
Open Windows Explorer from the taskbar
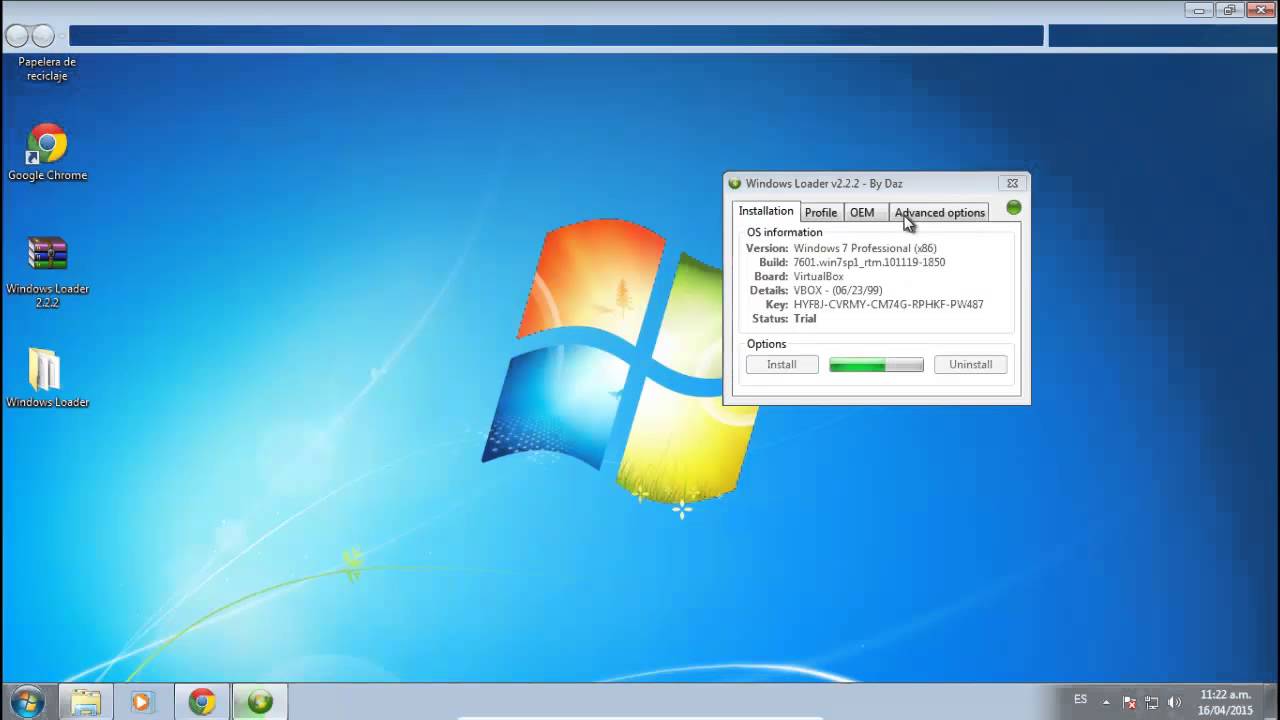pos(86,702)
